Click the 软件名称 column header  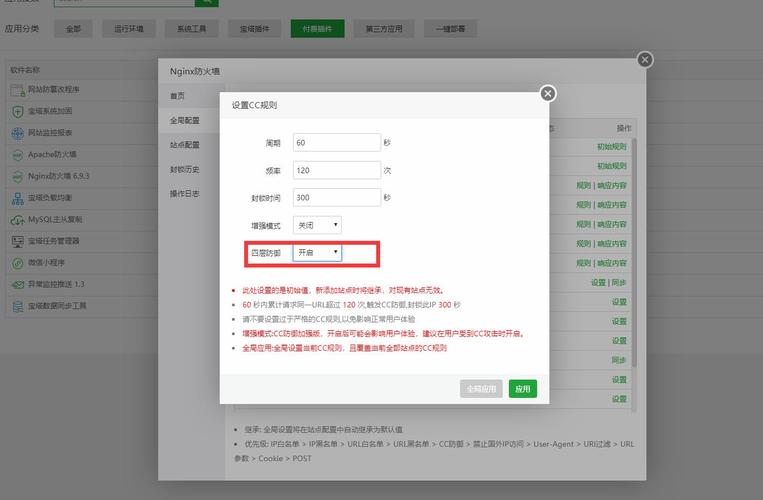pos(25,70)
